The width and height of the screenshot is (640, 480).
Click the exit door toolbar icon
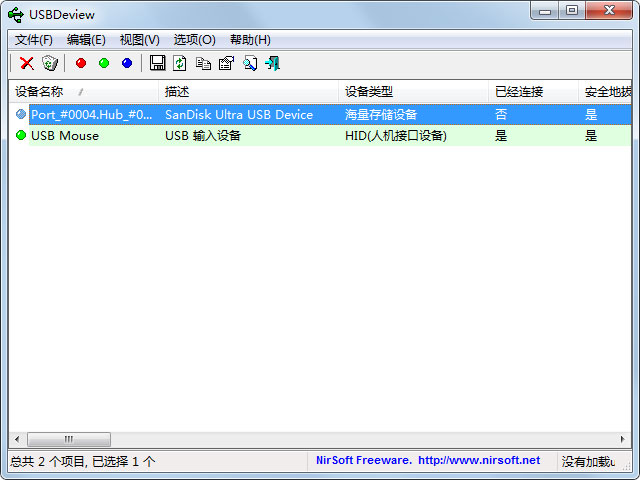tap(272, 63)
